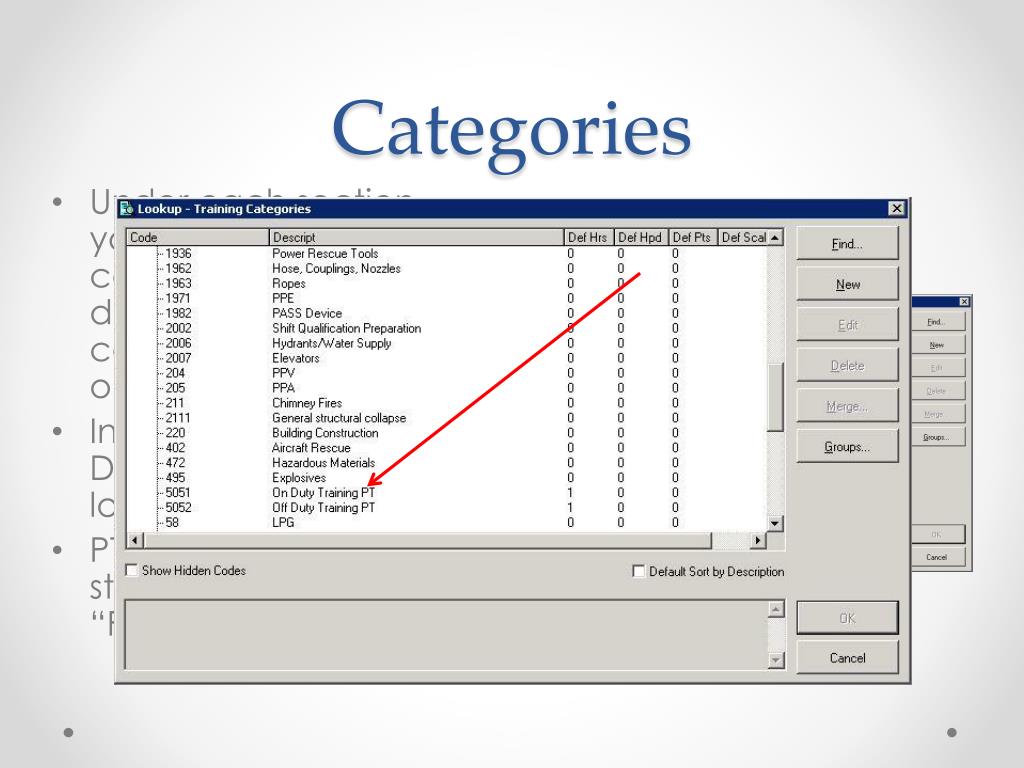Viewport: 1024px width, 768px height.
Task: Click the Lookup dialog title bar icon
Action: coord(126,209)
